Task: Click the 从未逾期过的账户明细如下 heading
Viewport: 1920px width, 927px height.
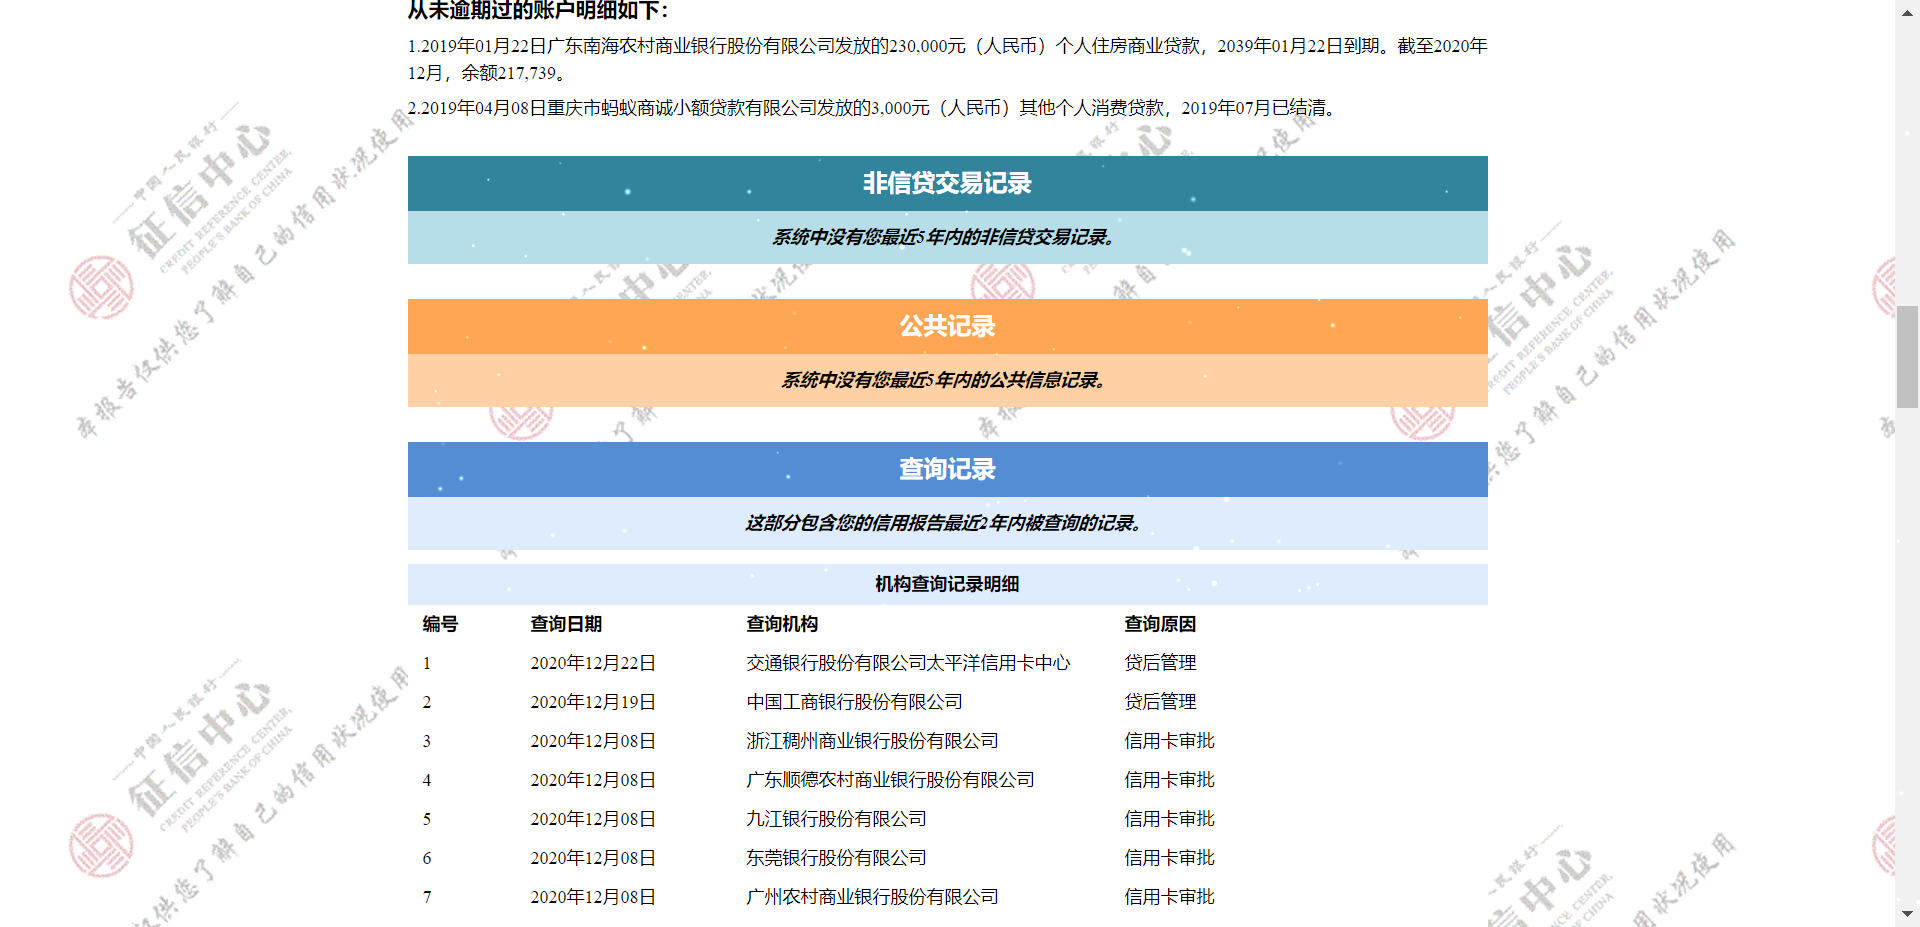Action: click(538, 10)
